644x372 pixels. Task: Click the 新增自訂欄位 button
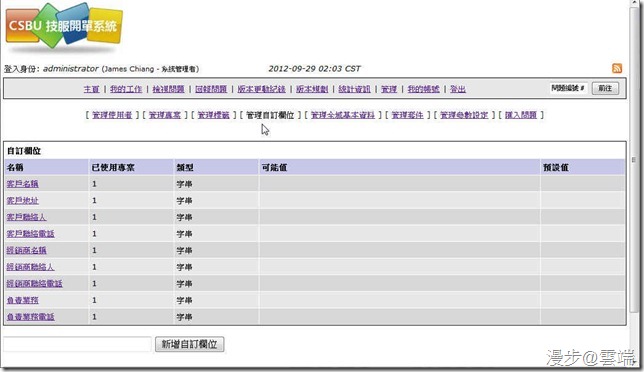click(x=189, y=344)
